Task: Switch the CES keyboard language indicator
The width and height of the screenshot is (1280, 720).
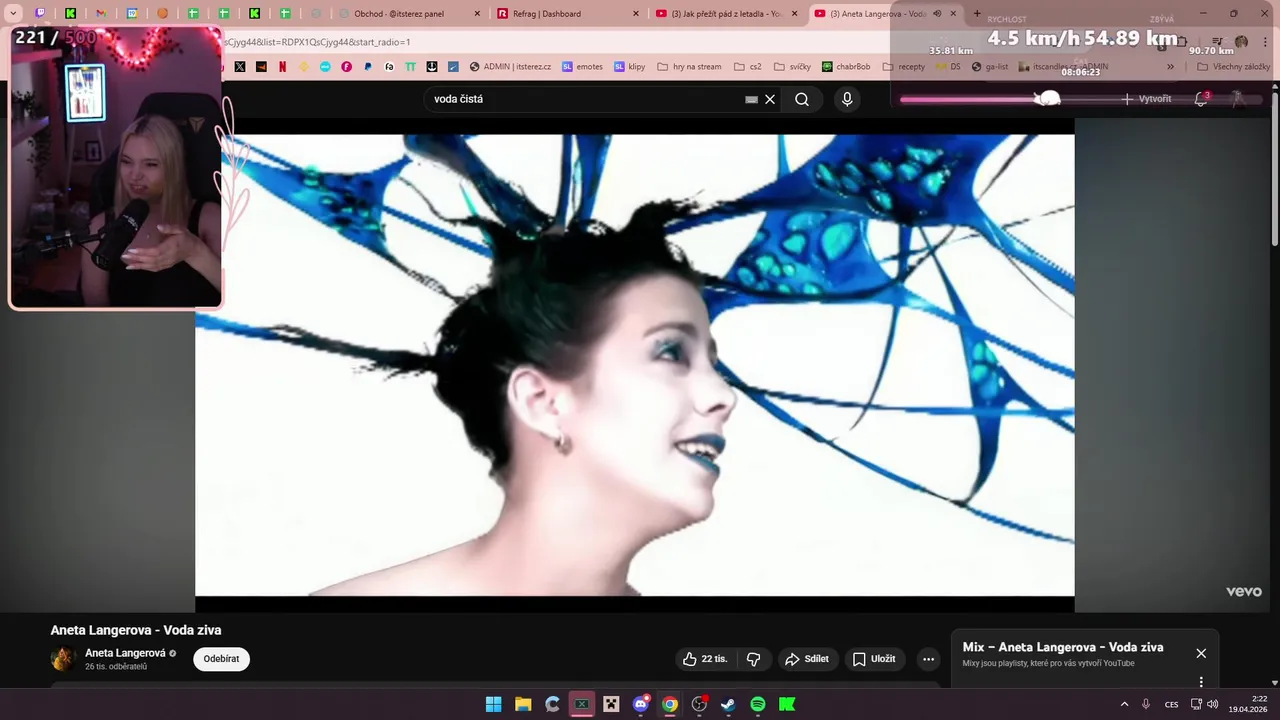Action: [1171, 704]
